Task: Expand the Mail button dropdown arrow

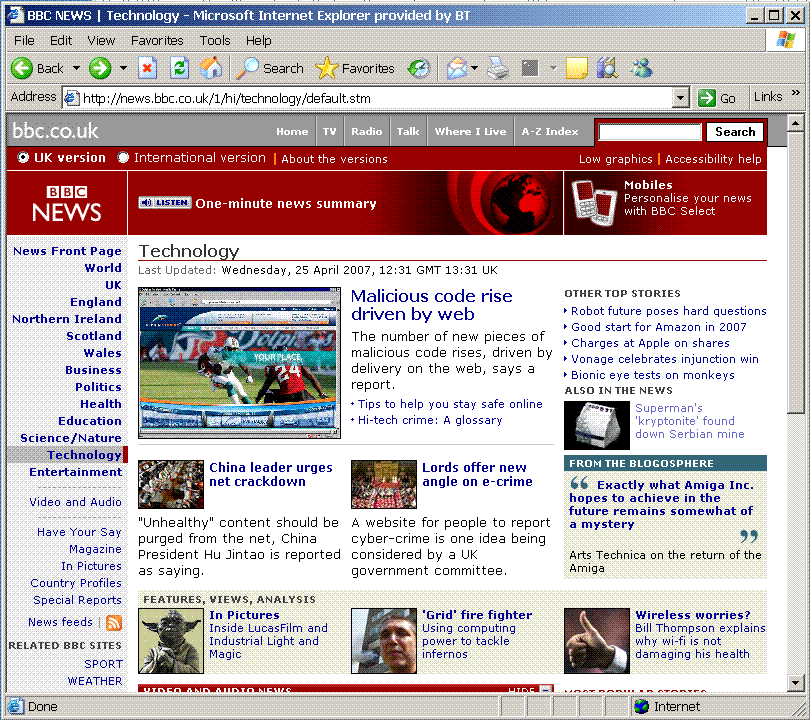Action: pyautogui.click(x=475, y=68)
